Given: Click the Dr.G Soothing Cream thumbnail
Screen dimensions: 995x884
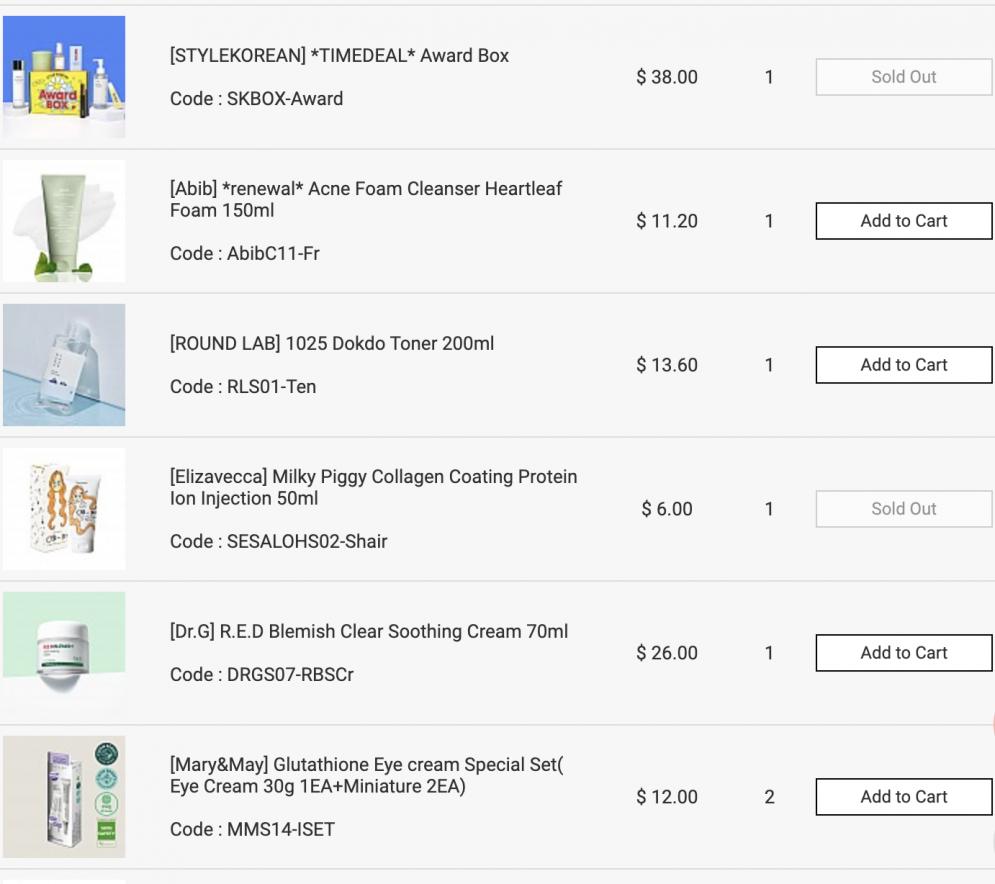Looking at the screenshot, I should click(64, 653).
